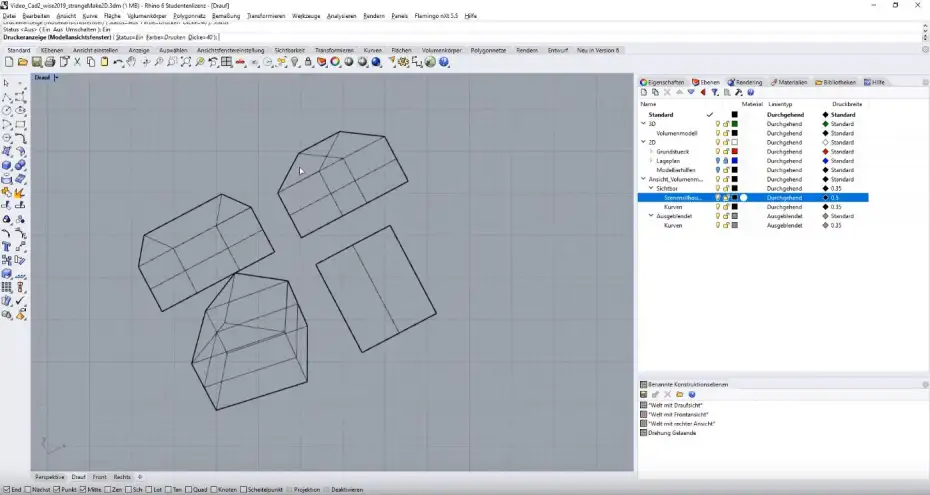
Task: Create a new file from the standard toolbar
Action: 9,62
